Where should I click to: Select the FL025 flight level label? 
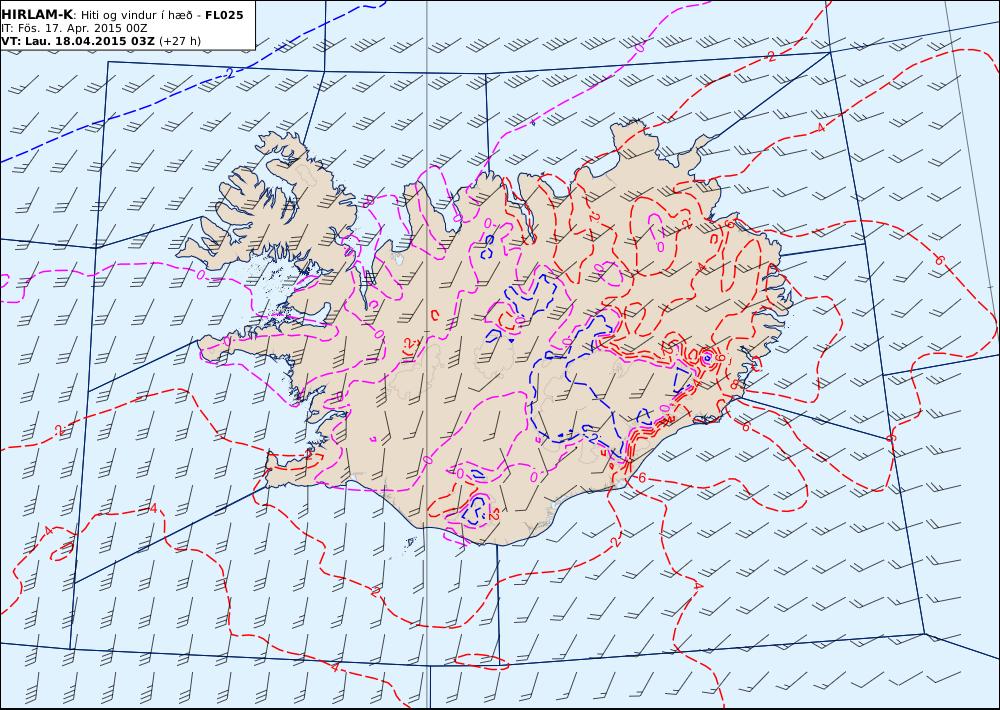point(224,15)
